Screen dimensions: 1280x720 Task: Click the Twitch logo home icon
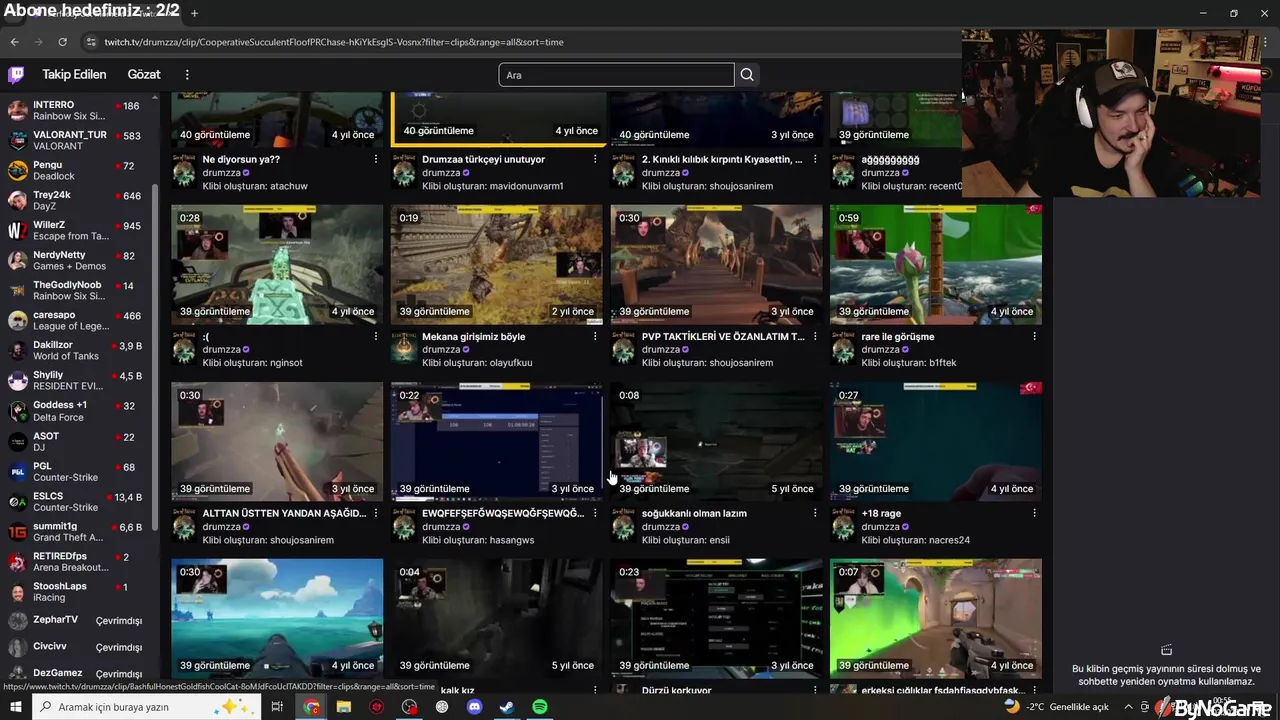[x=16, y=75]
